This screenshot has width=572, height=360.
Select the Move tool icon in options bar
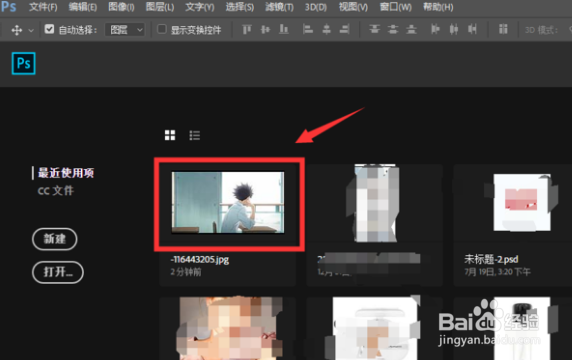click(17, 30)
